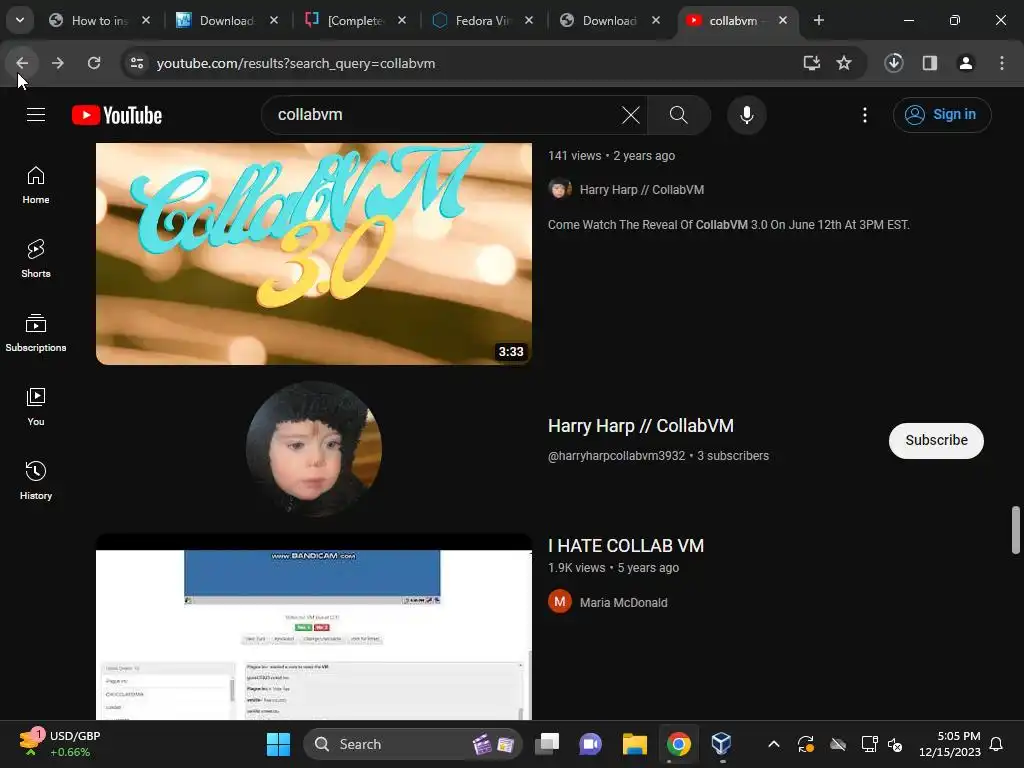Viewport: 1024px width, 768px height.
Task: Click 'Come Watch The Reveal' description text
Action: [728, 225]
